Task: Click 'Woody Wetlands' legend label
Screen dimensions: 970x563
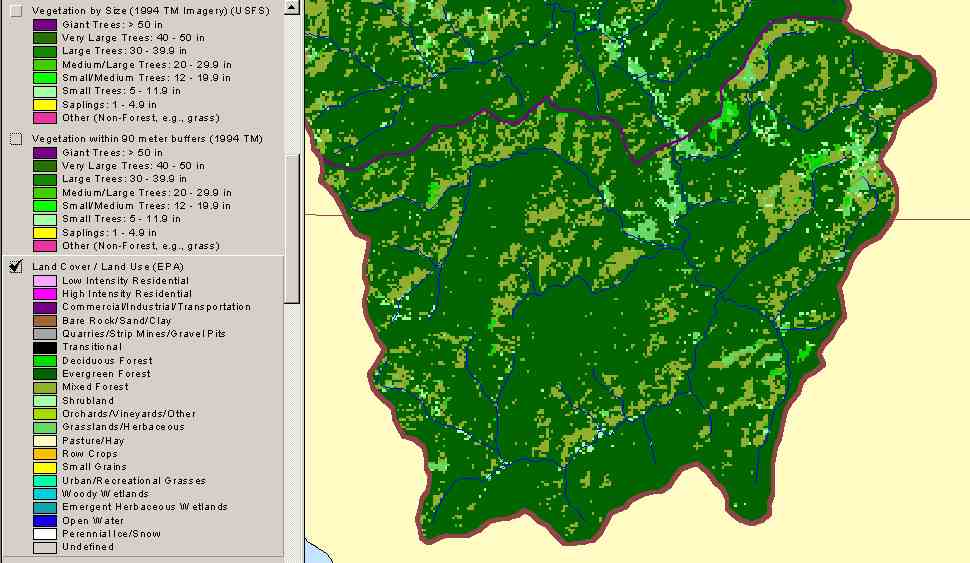Action: click(x=105, y=494)
